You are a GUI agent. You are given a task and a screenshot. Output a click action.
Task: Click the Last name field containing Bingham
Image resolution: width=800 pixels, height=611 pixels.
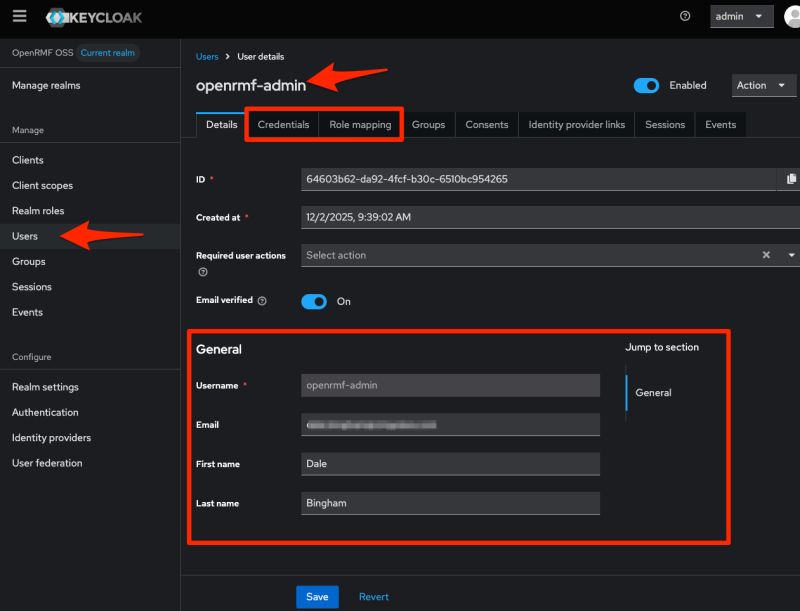pyautogui.click(x=451, y=503)
